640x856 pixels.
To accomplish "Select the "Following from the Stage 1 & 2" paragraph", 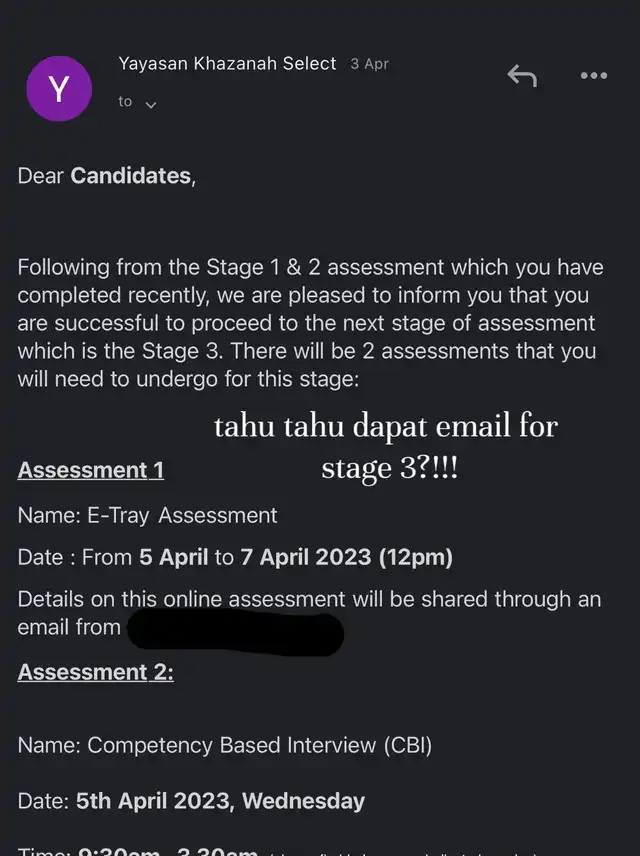I will coord(311,323).
